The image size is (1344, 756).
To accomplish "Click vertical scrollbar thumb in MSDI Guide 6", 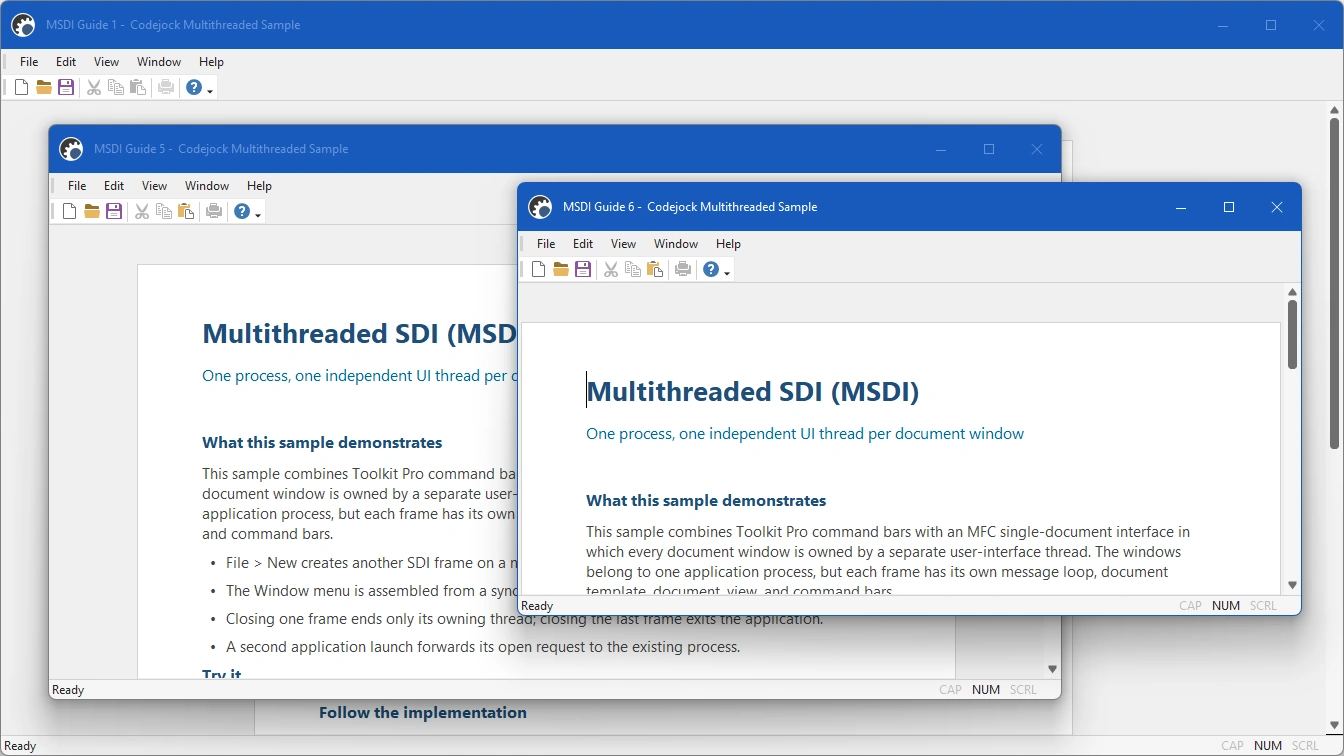I will tap(1292, 334).
